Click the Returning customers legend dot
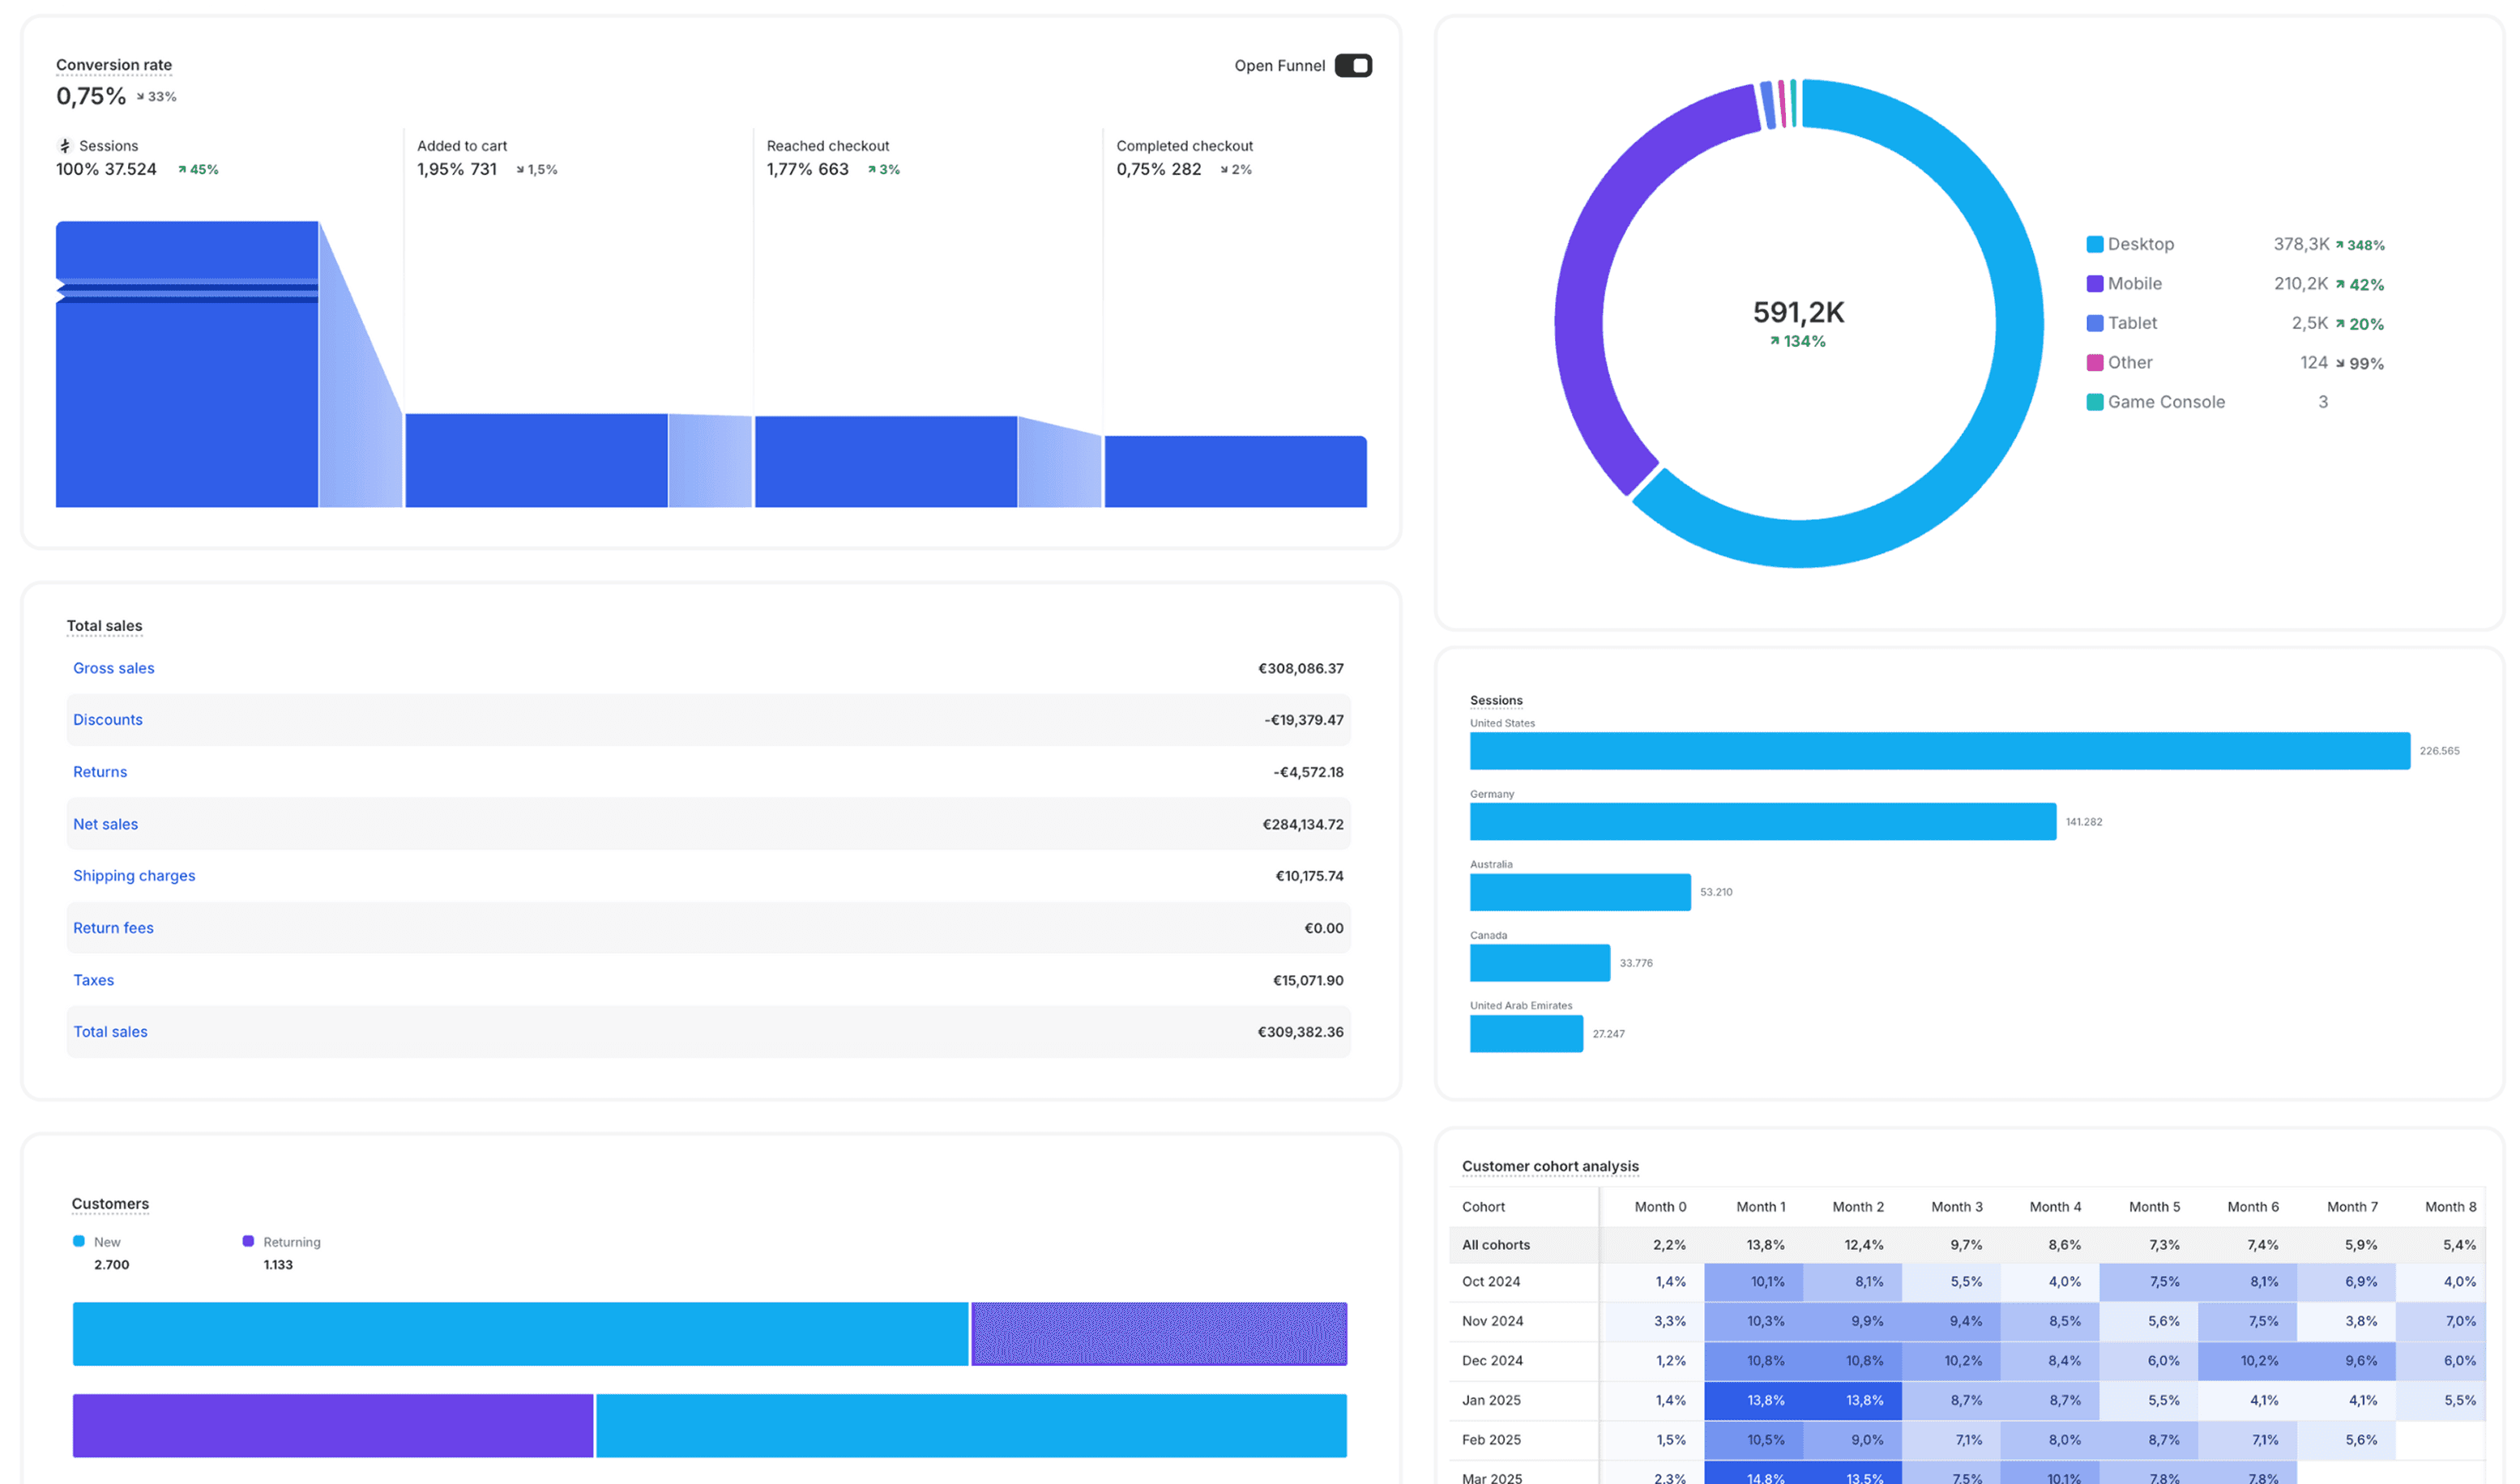 pyautogui.click(x=248, y=1241)
